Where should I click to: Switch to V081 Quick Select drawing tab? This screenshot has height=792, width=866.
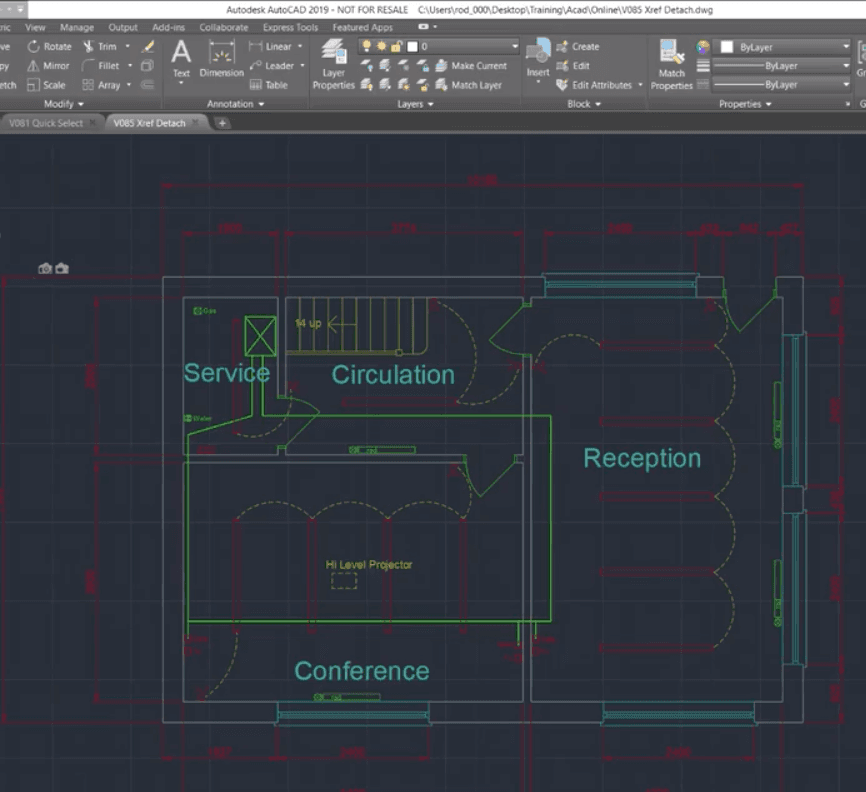coord(46,123)
